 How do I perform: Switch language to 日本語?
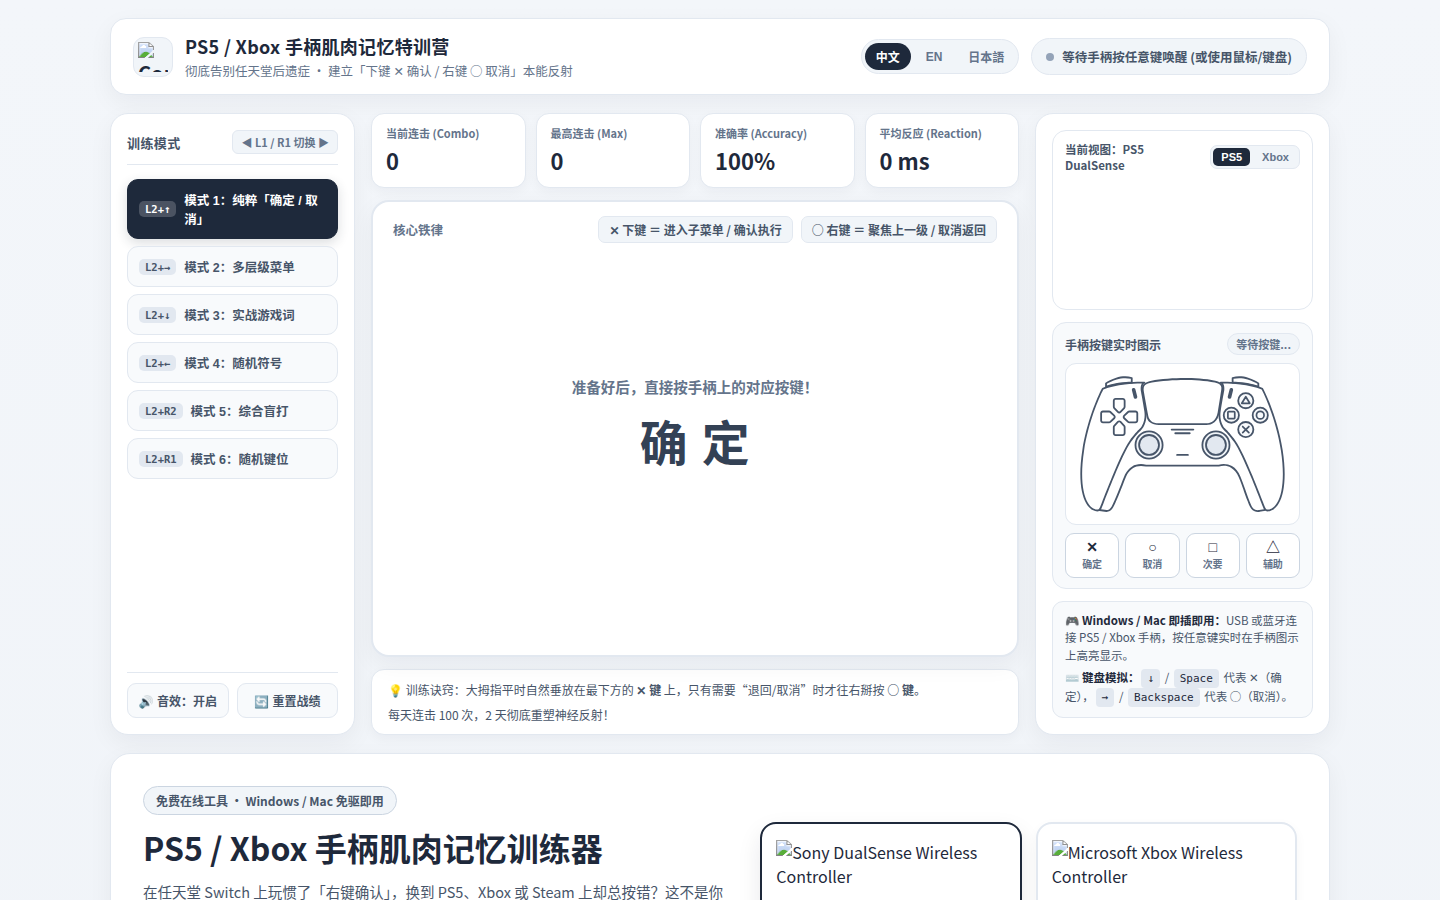[x=986, y=57]
